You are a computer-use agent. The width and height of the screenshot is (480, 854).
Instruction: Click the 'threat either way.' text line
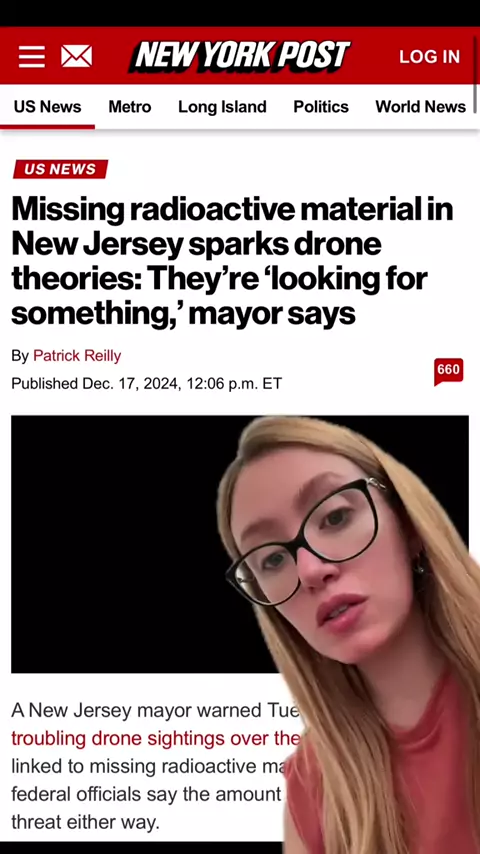[86, 822]
